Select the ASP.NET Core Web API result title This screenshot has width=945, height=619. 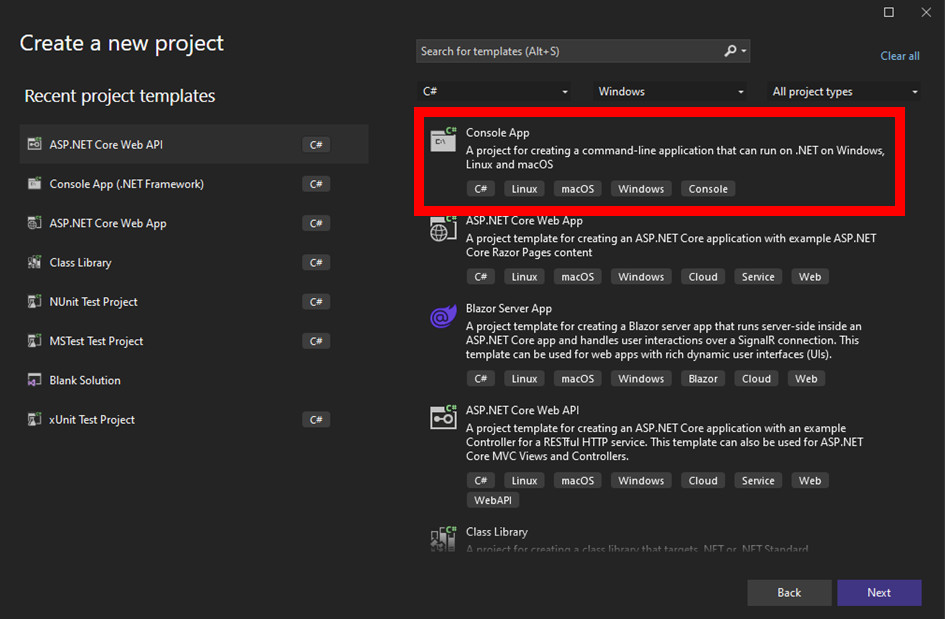coord(522,410)
